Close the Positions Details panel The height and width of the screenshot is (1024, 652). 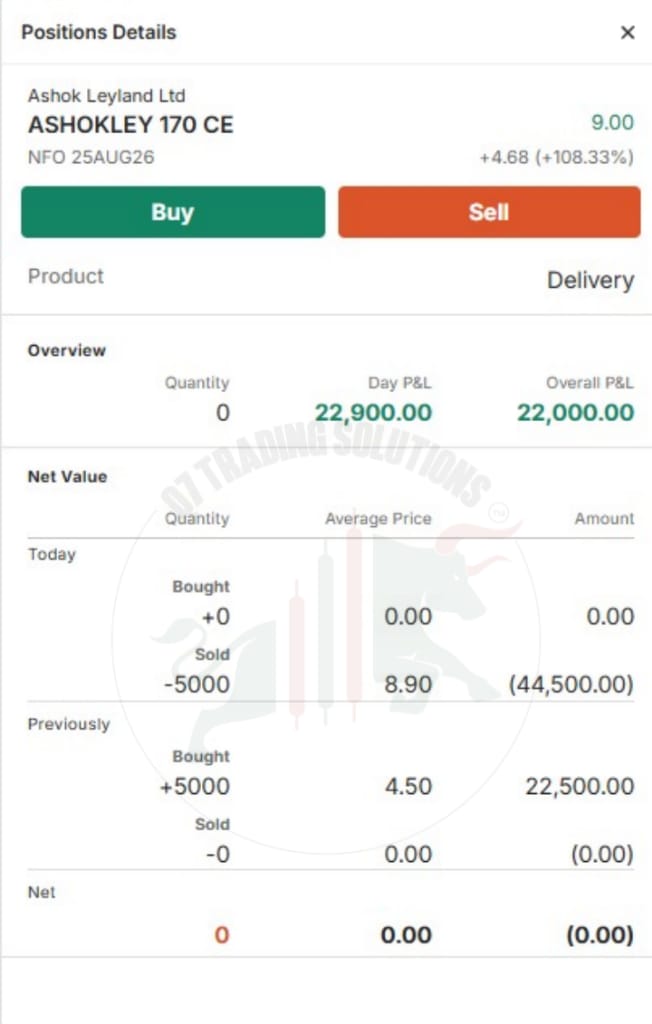pyautogui.click(x=627, y=32)
